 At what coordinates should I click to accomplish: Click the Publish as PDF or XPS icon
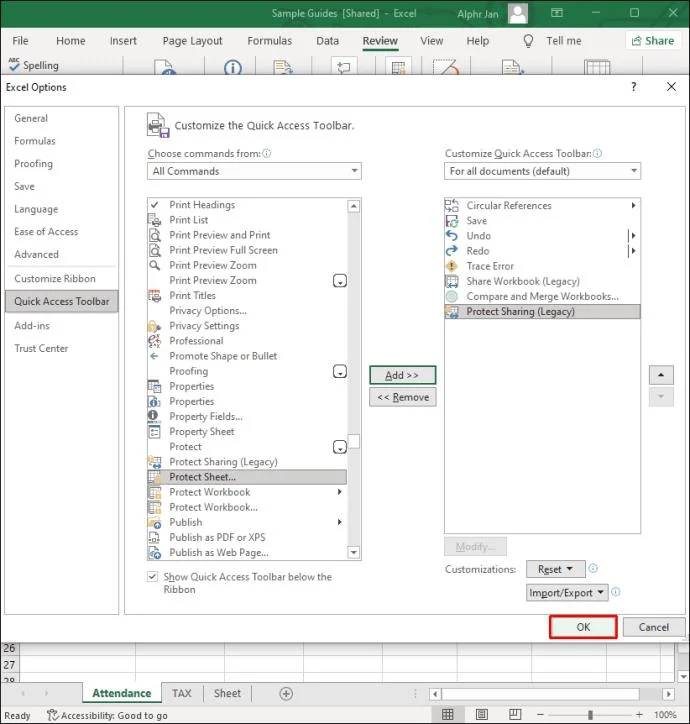click(x=154, y=537)
